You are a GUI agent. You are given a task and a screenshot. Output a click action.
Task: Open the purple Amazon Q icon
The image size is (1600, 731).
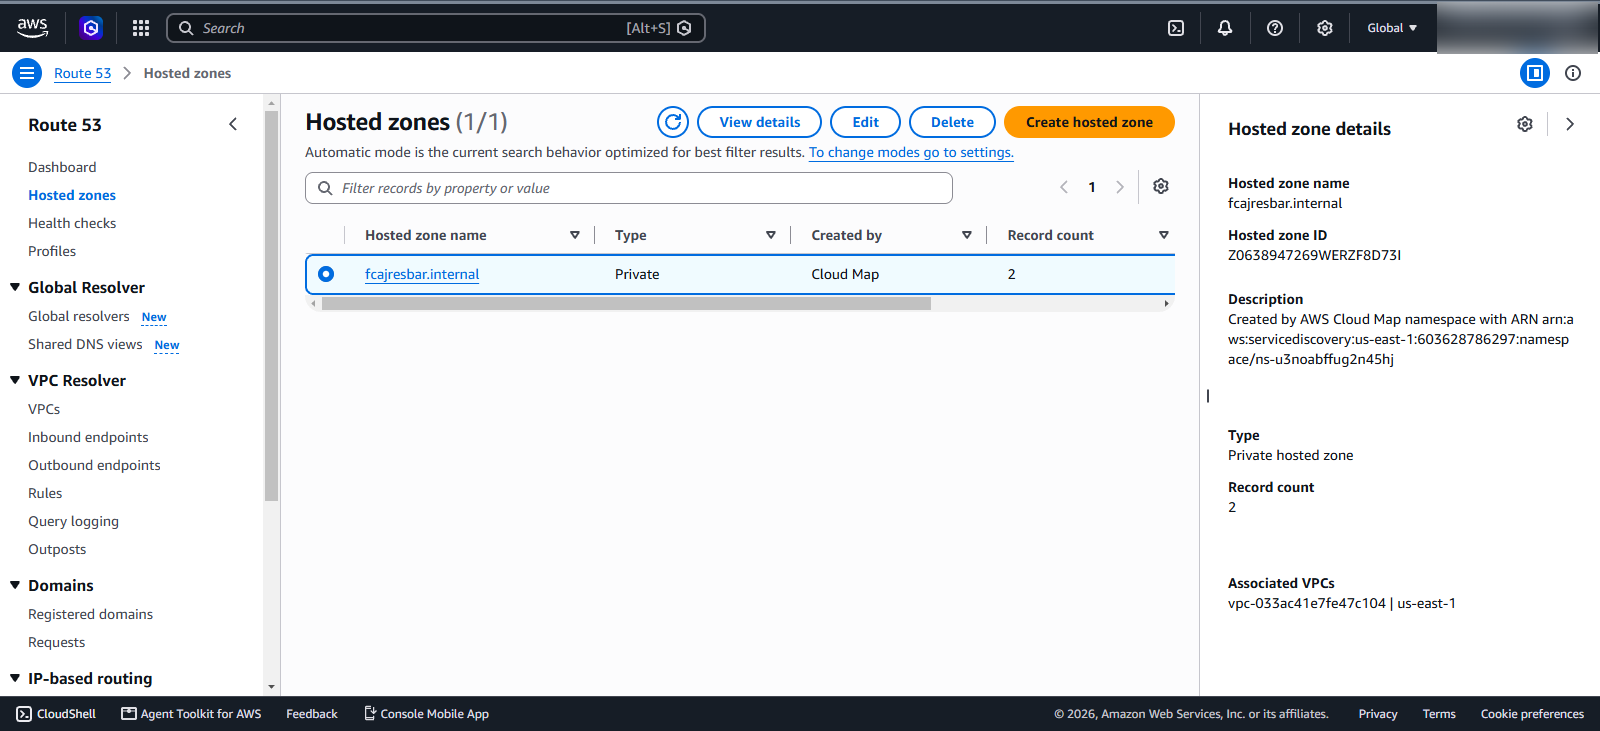coord(91,28)
